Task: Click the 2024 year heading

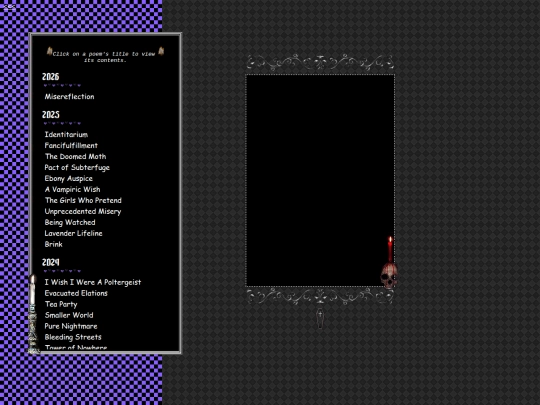Action: tap(51, 262)
